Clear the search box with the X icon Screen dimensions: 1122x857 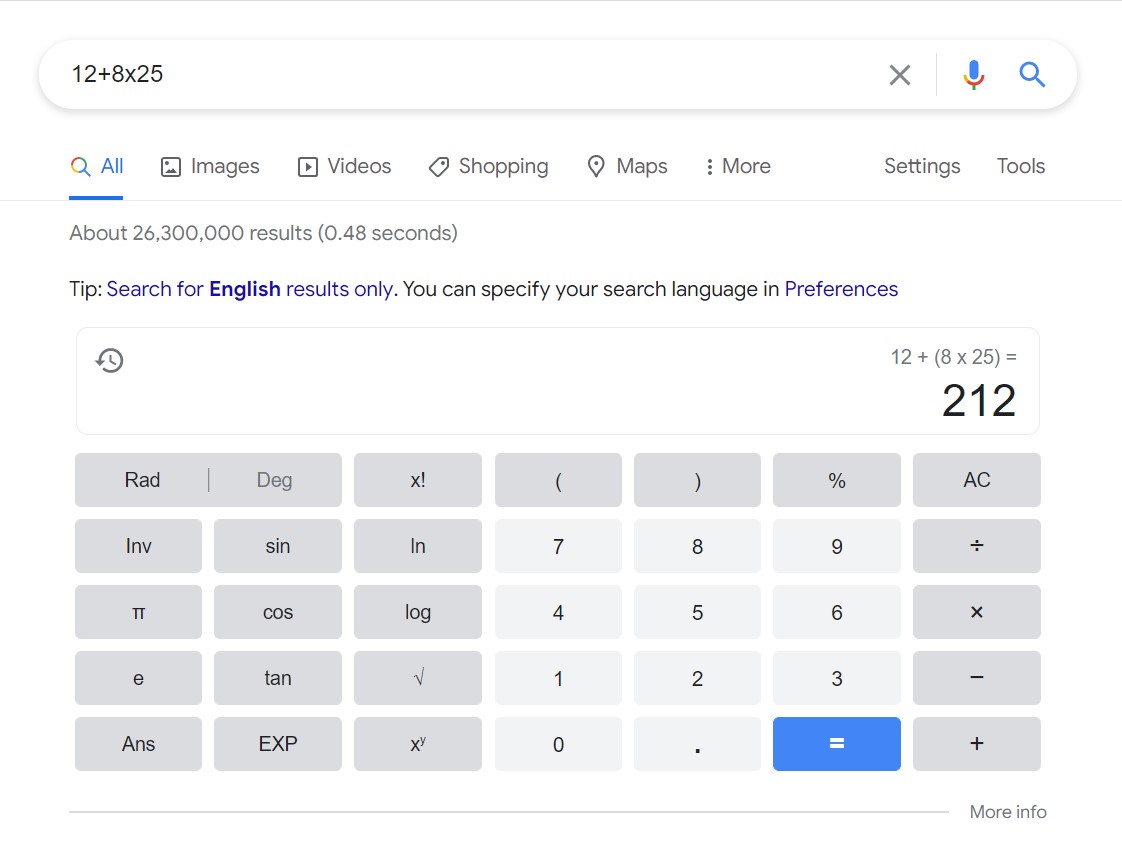click(899, 75)
